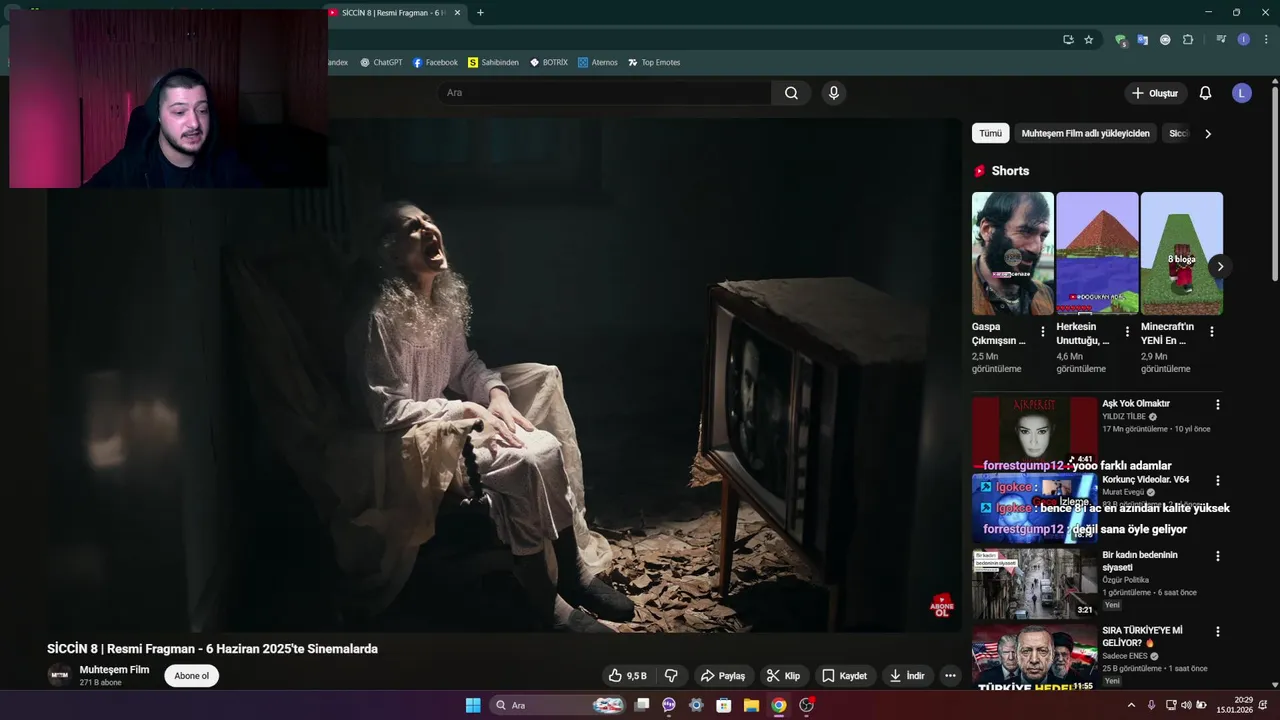1280x720 pixels.
Task: Select Muhteşem Film adlı yükleyiciden chip
Action: tap(1085, 133)
